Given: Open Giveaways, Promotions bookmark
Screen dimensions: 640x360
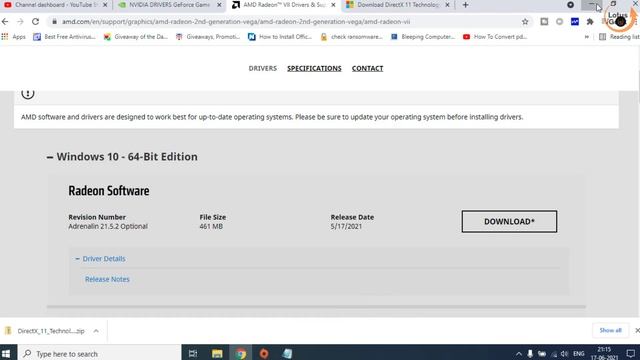Looking at the screenshot, I should (208, 37).
